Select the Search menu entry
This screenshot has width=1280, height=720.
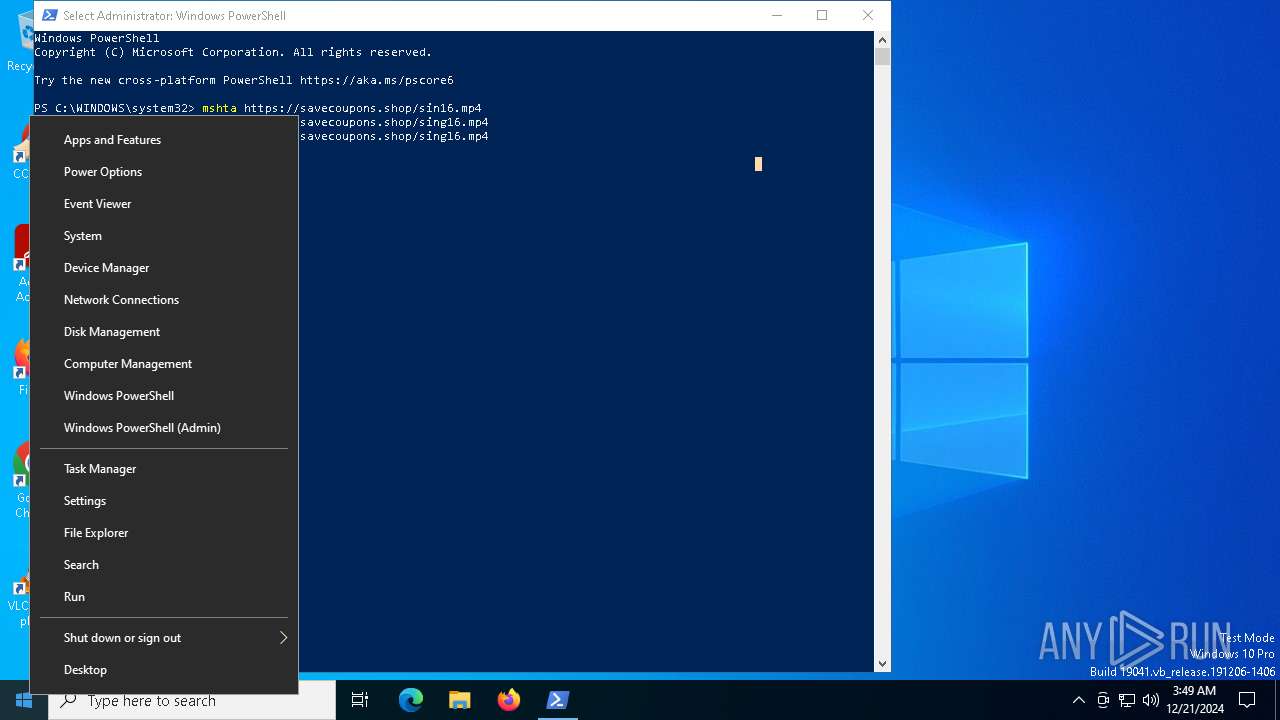pos(164,565)
